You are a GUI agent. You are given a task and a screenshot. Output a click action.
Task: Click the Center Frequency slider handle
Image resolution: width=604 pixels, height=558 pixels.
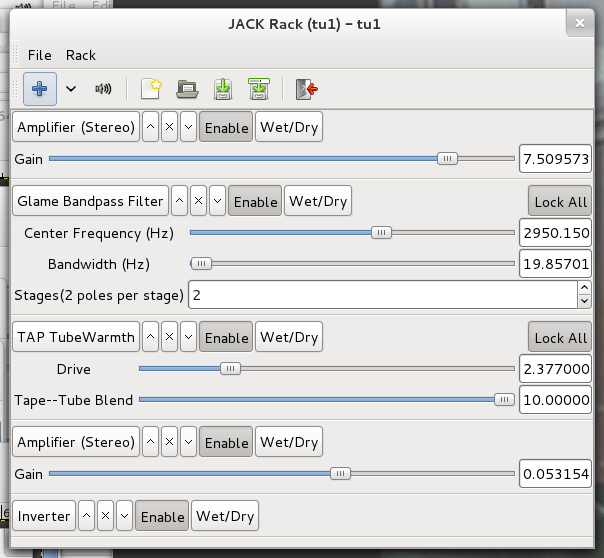tap(381, 232)
